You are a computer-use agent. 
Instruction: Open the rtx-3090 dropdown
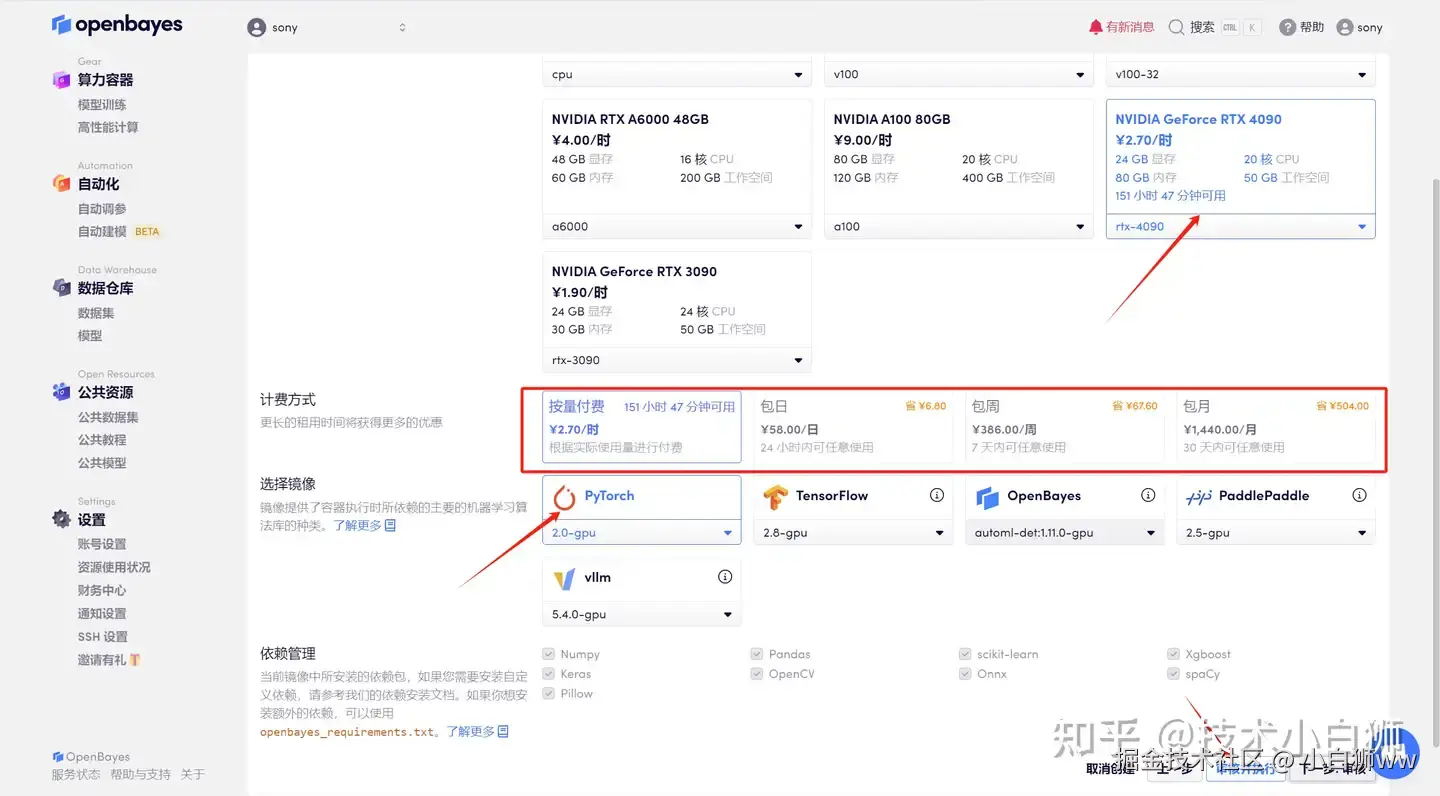677,360
